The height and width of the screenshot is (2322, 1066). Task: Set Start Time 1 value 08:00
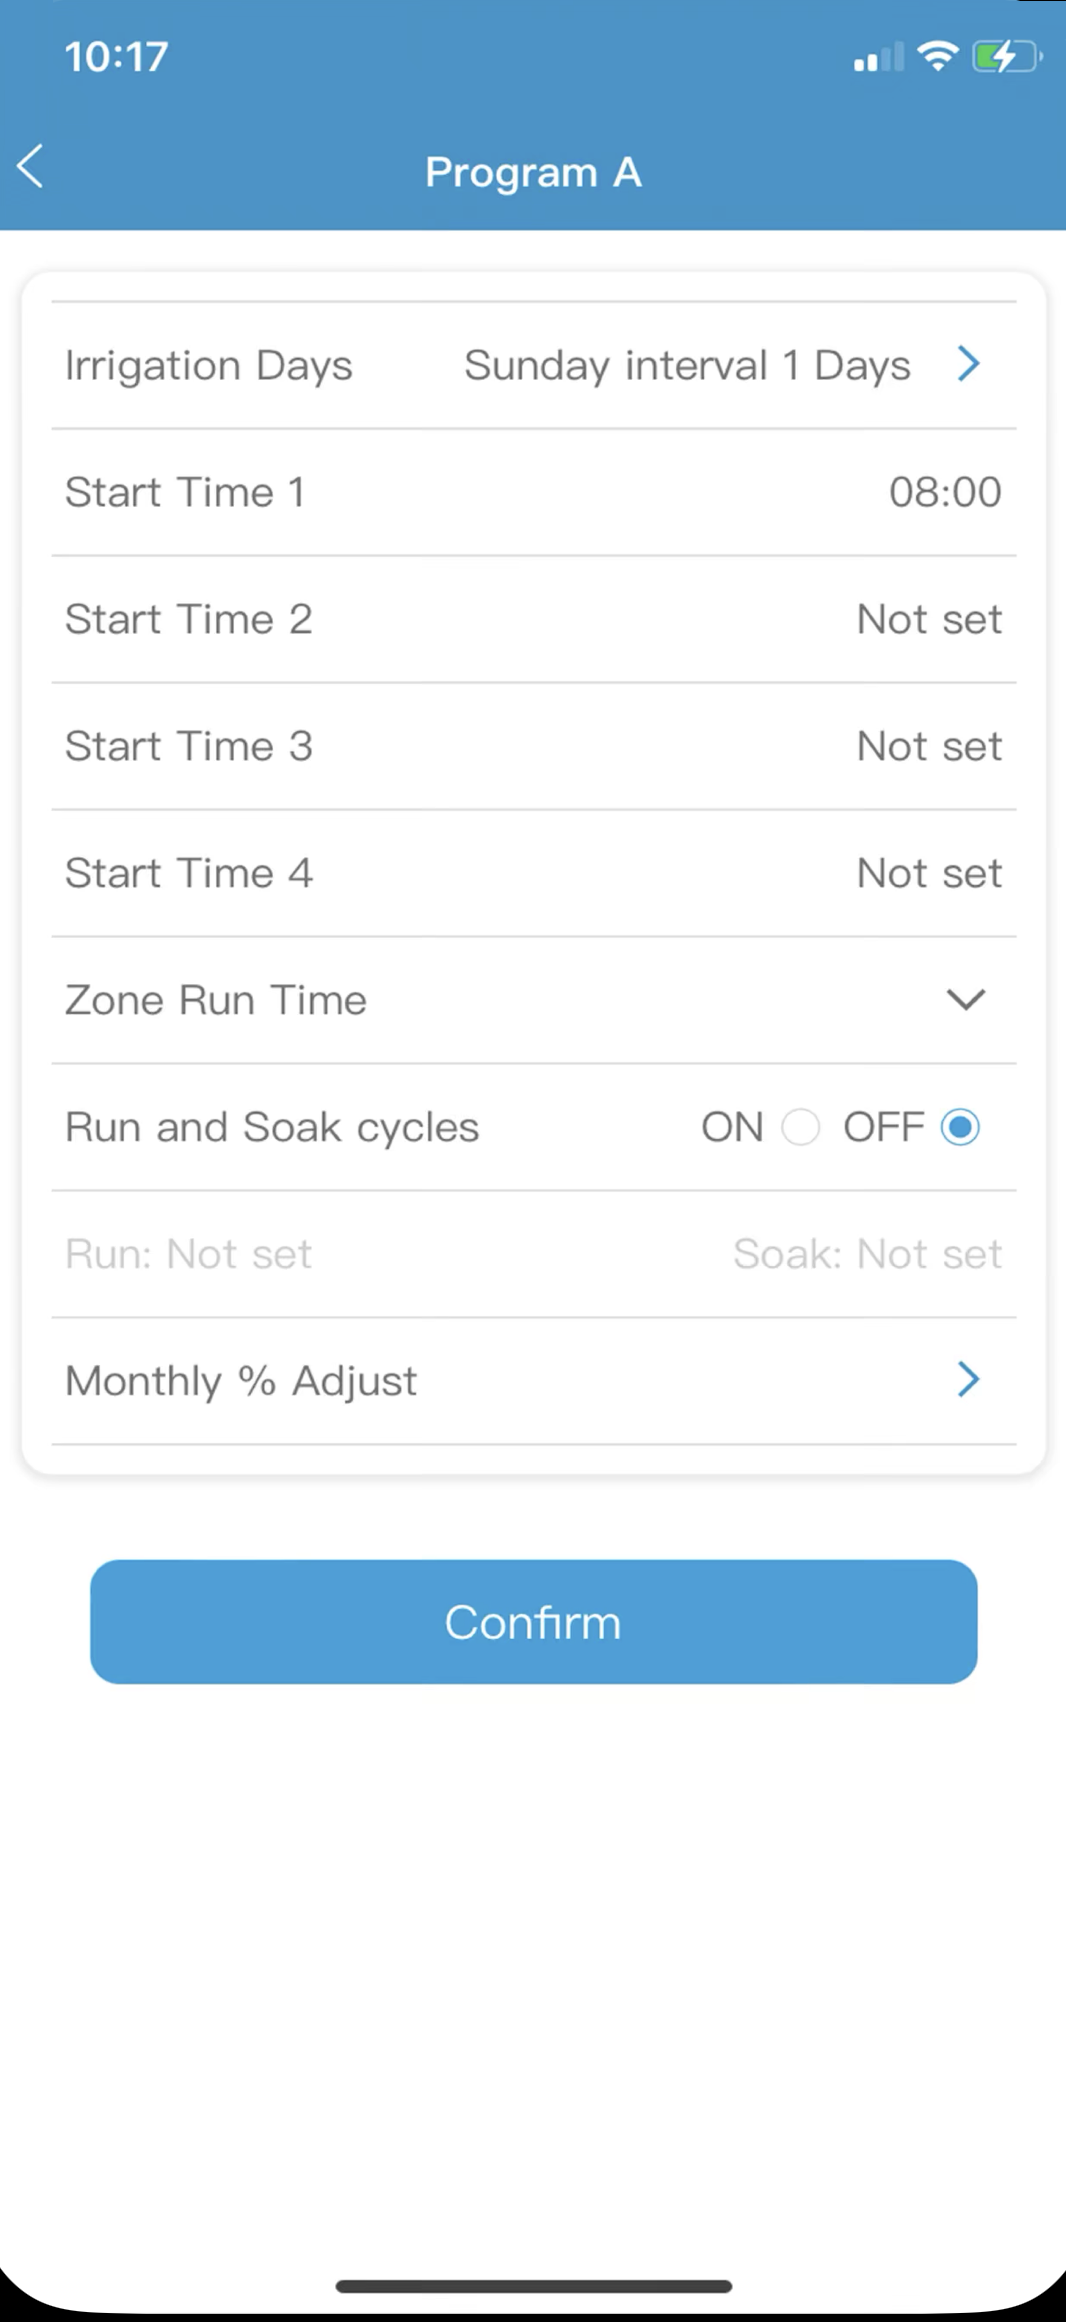pos(944,492)
